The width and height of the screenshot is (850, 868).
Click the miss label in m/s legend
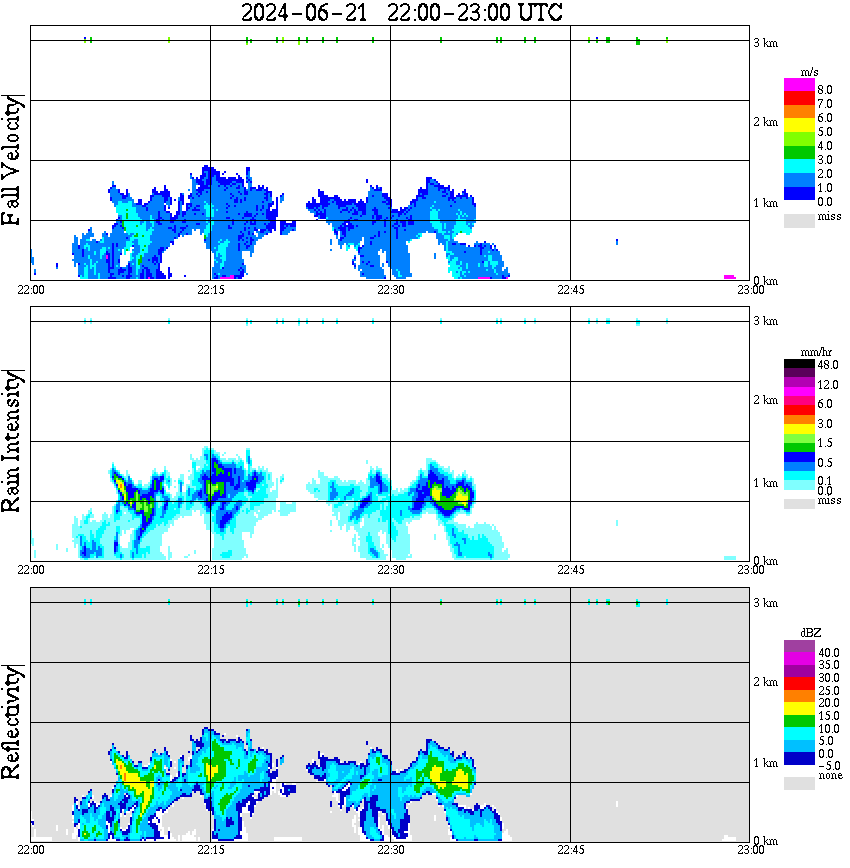829,216
